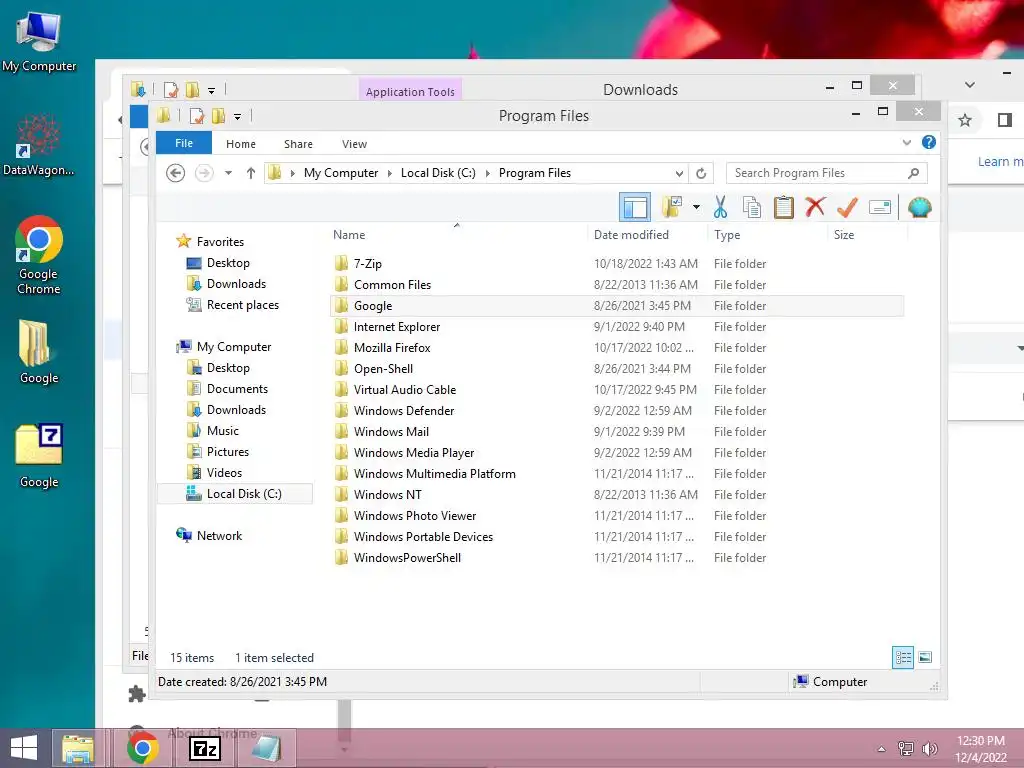The height and width of the screenshot is (768, 1024).
Task: Select the Mozilla Firefox folder
Action: pyautogui.click(x=392, y=347)
